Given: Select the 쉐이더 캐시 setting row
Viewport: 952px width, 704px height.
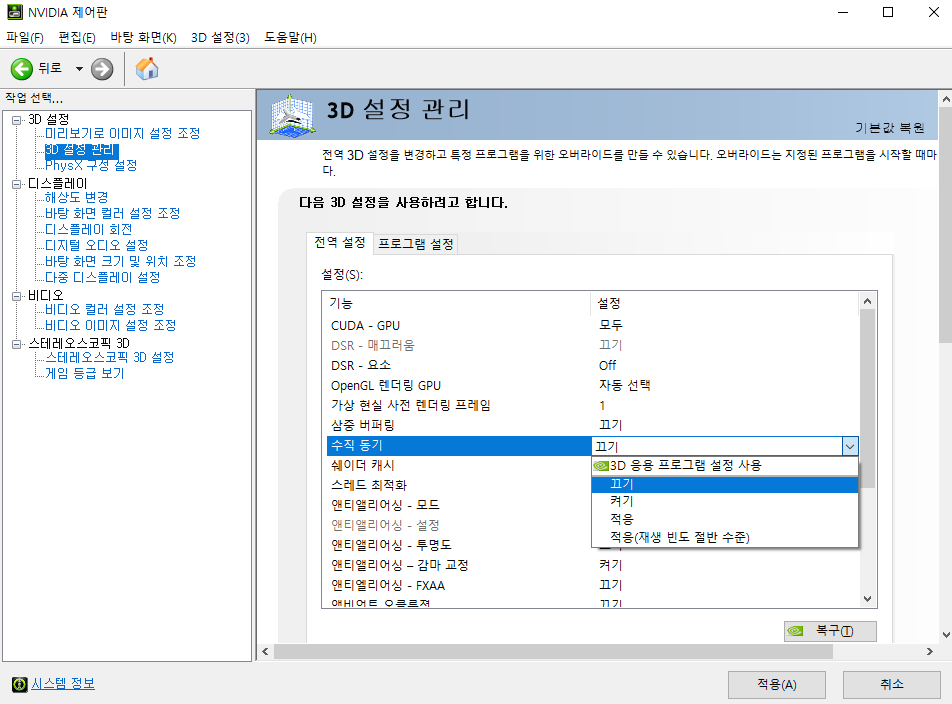Looking at the screenshot, I should (459, 465).
